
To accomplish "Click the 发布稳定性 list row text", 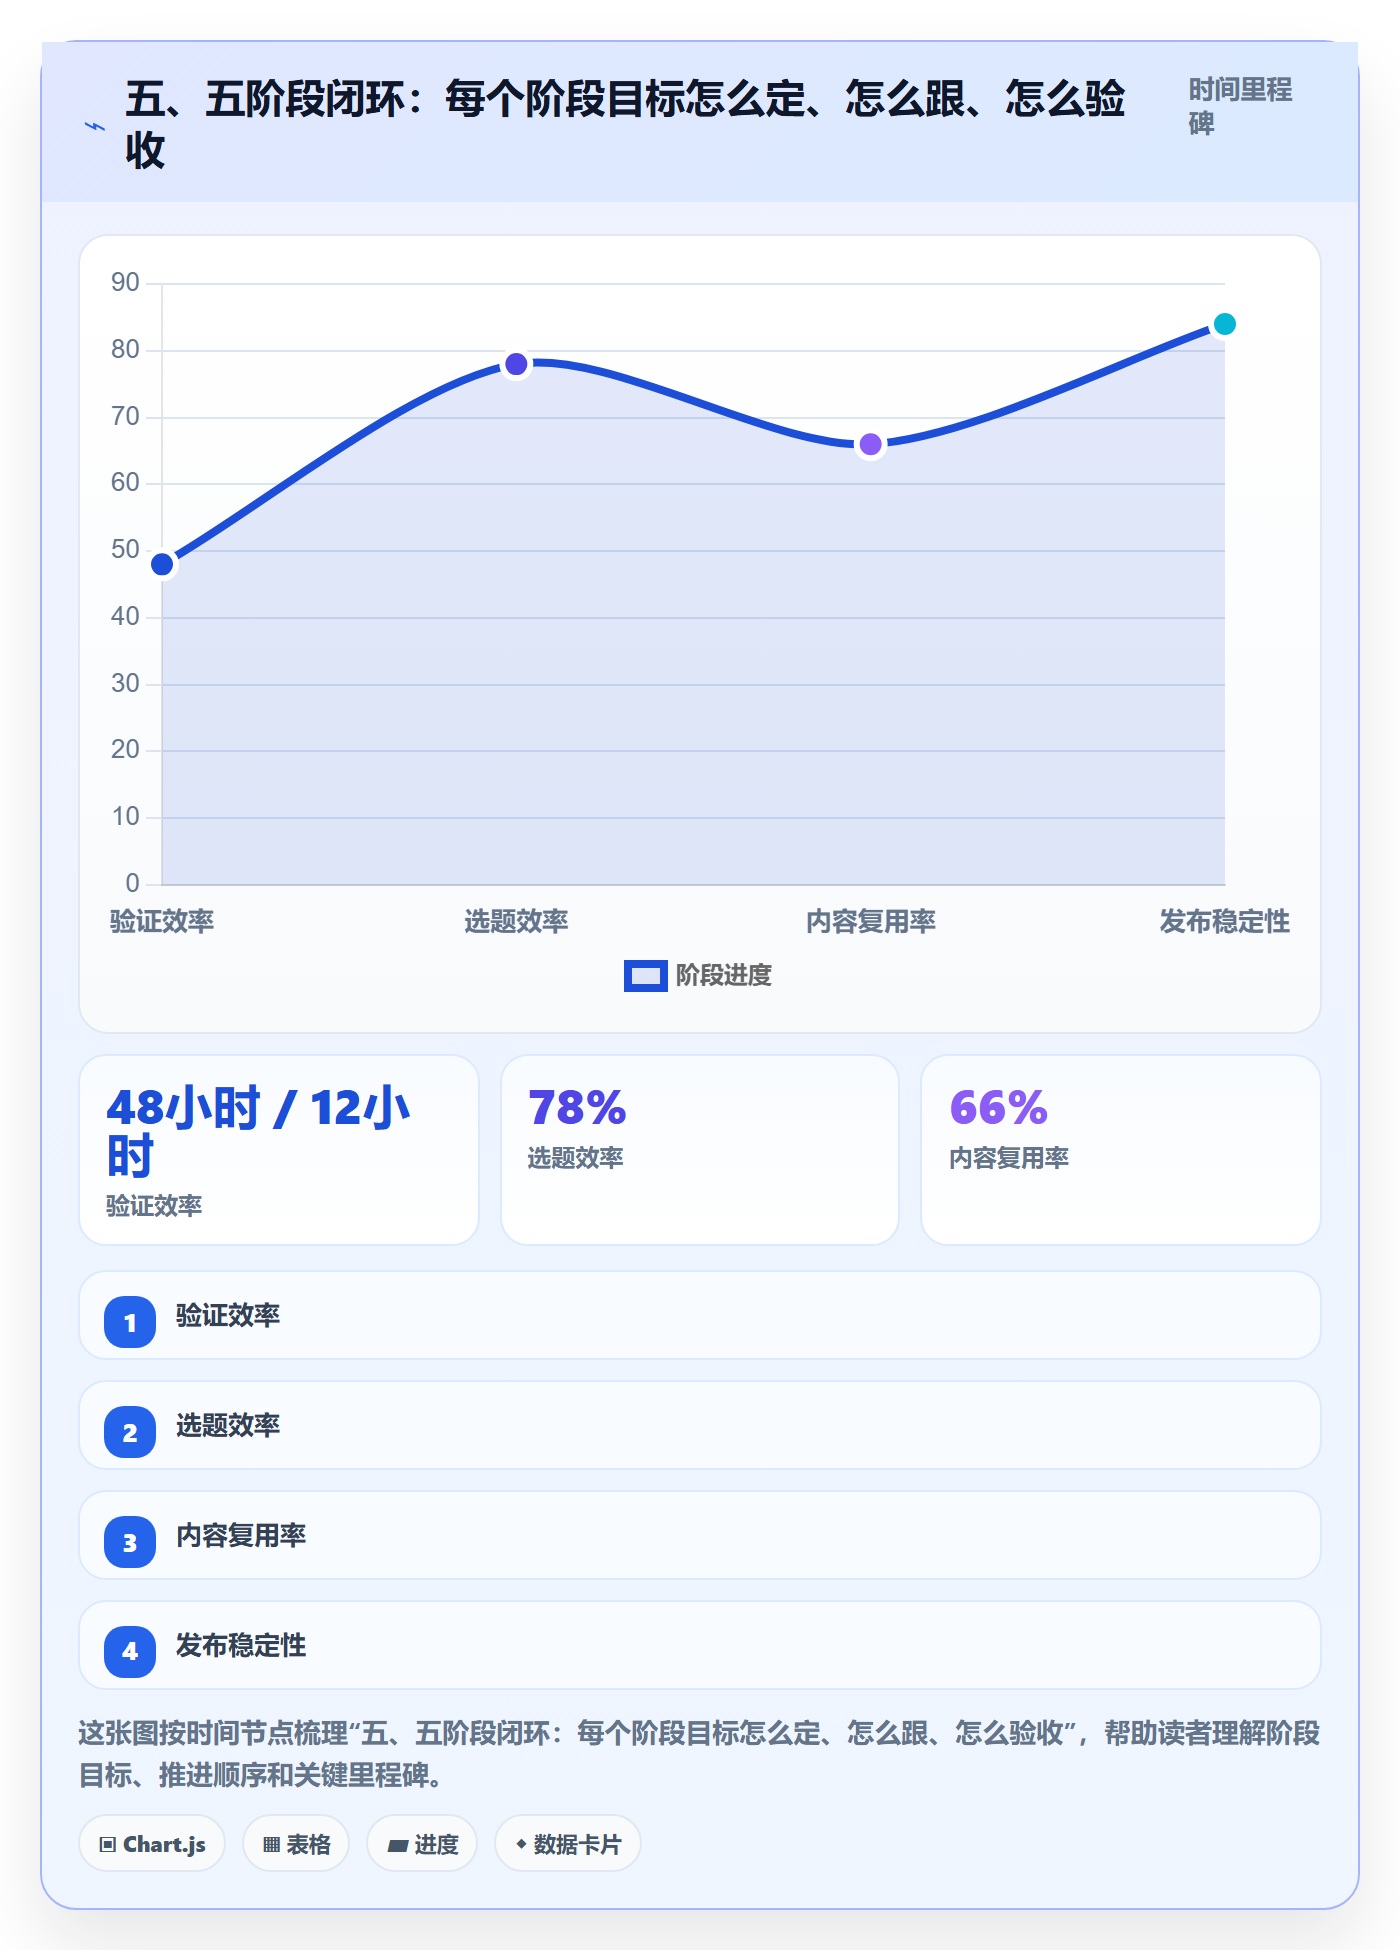I will (x=241, y=1645).
